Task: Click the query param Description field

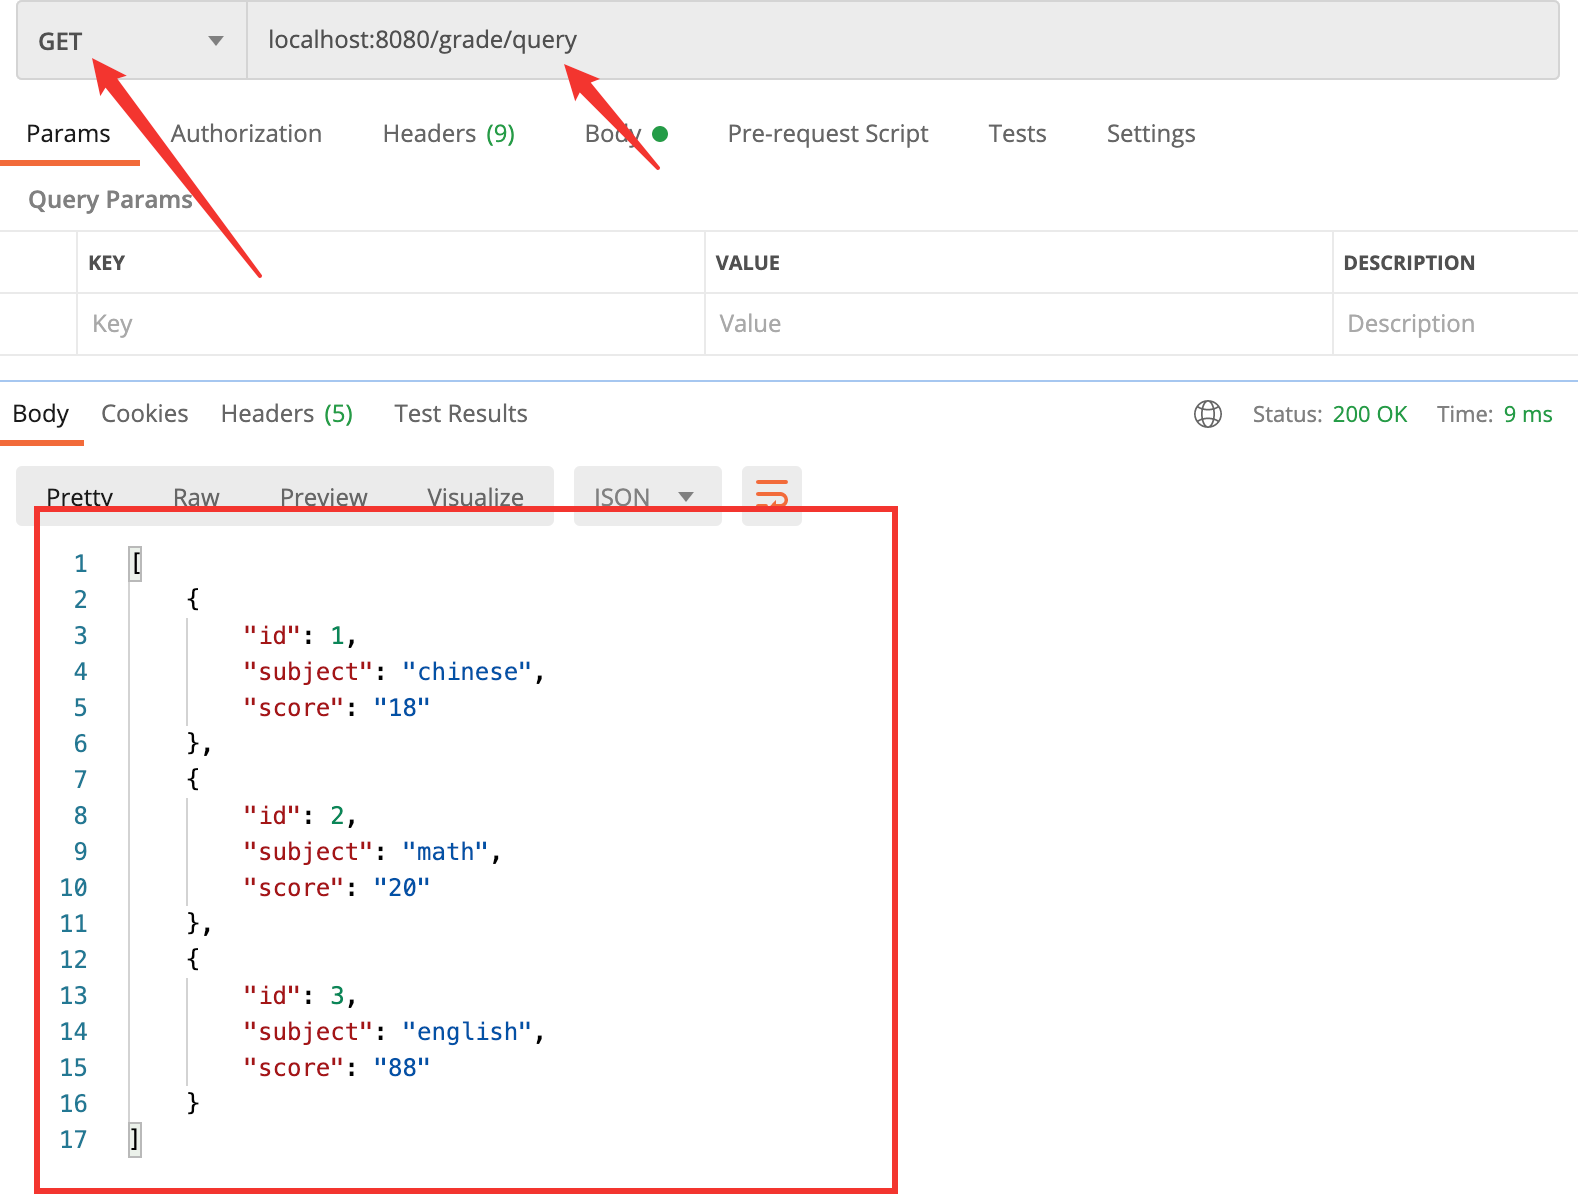Action: [1453, 324]
